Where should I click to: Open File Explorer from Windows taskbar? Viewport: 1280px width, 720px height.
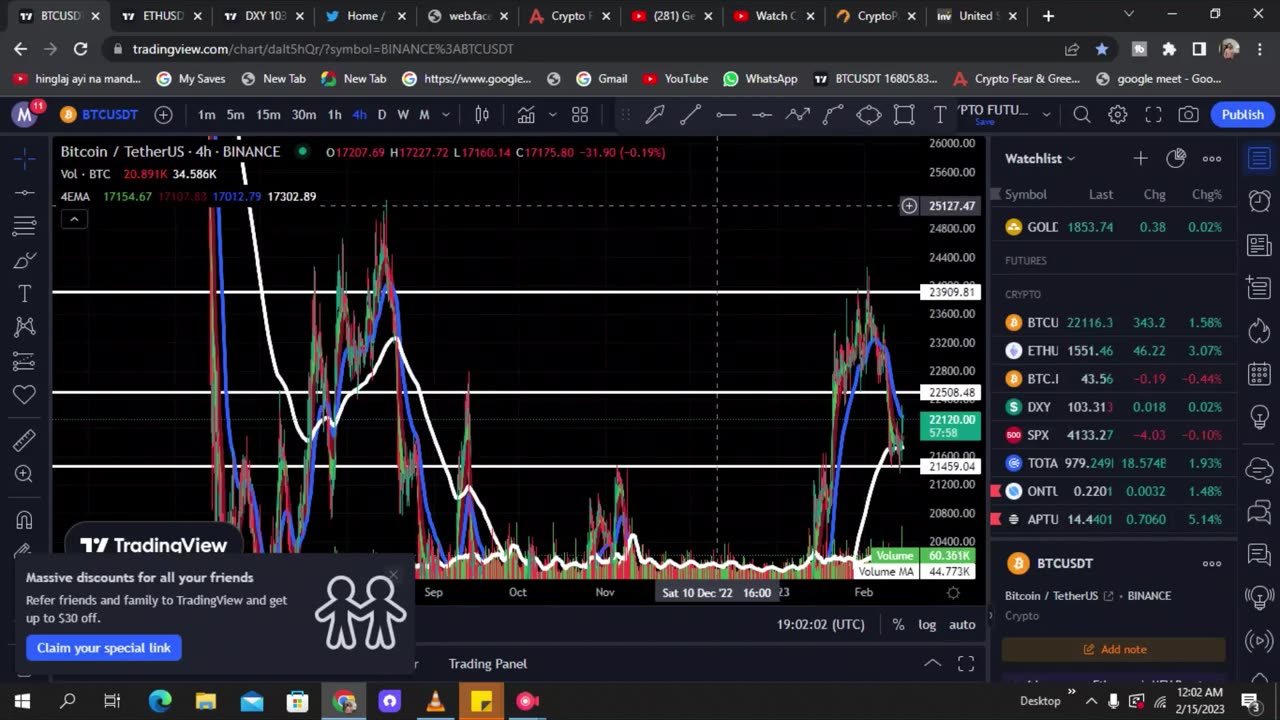(x=205, y=701)
